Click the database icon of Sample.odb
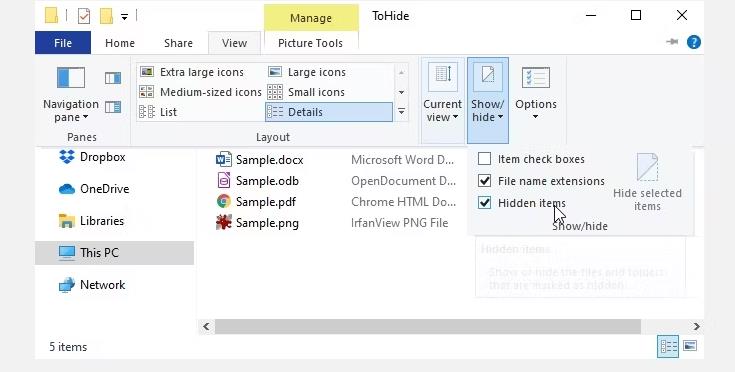The width and height of the screenshot is (735, 372). coord(224,180)
